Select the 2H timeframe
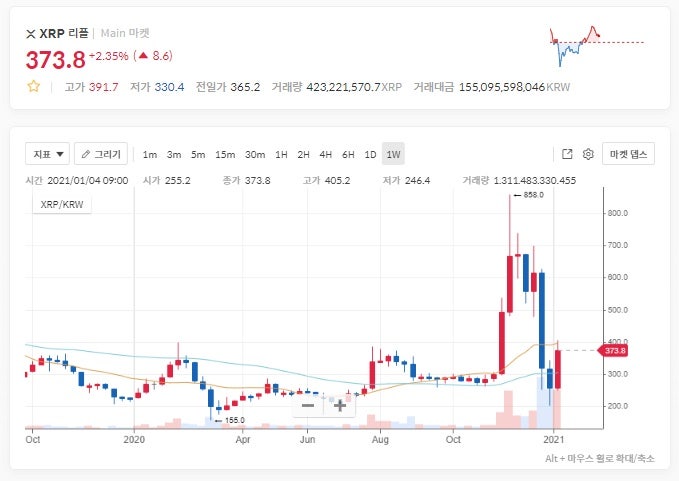The image size is (679, 481). point(304,155)
